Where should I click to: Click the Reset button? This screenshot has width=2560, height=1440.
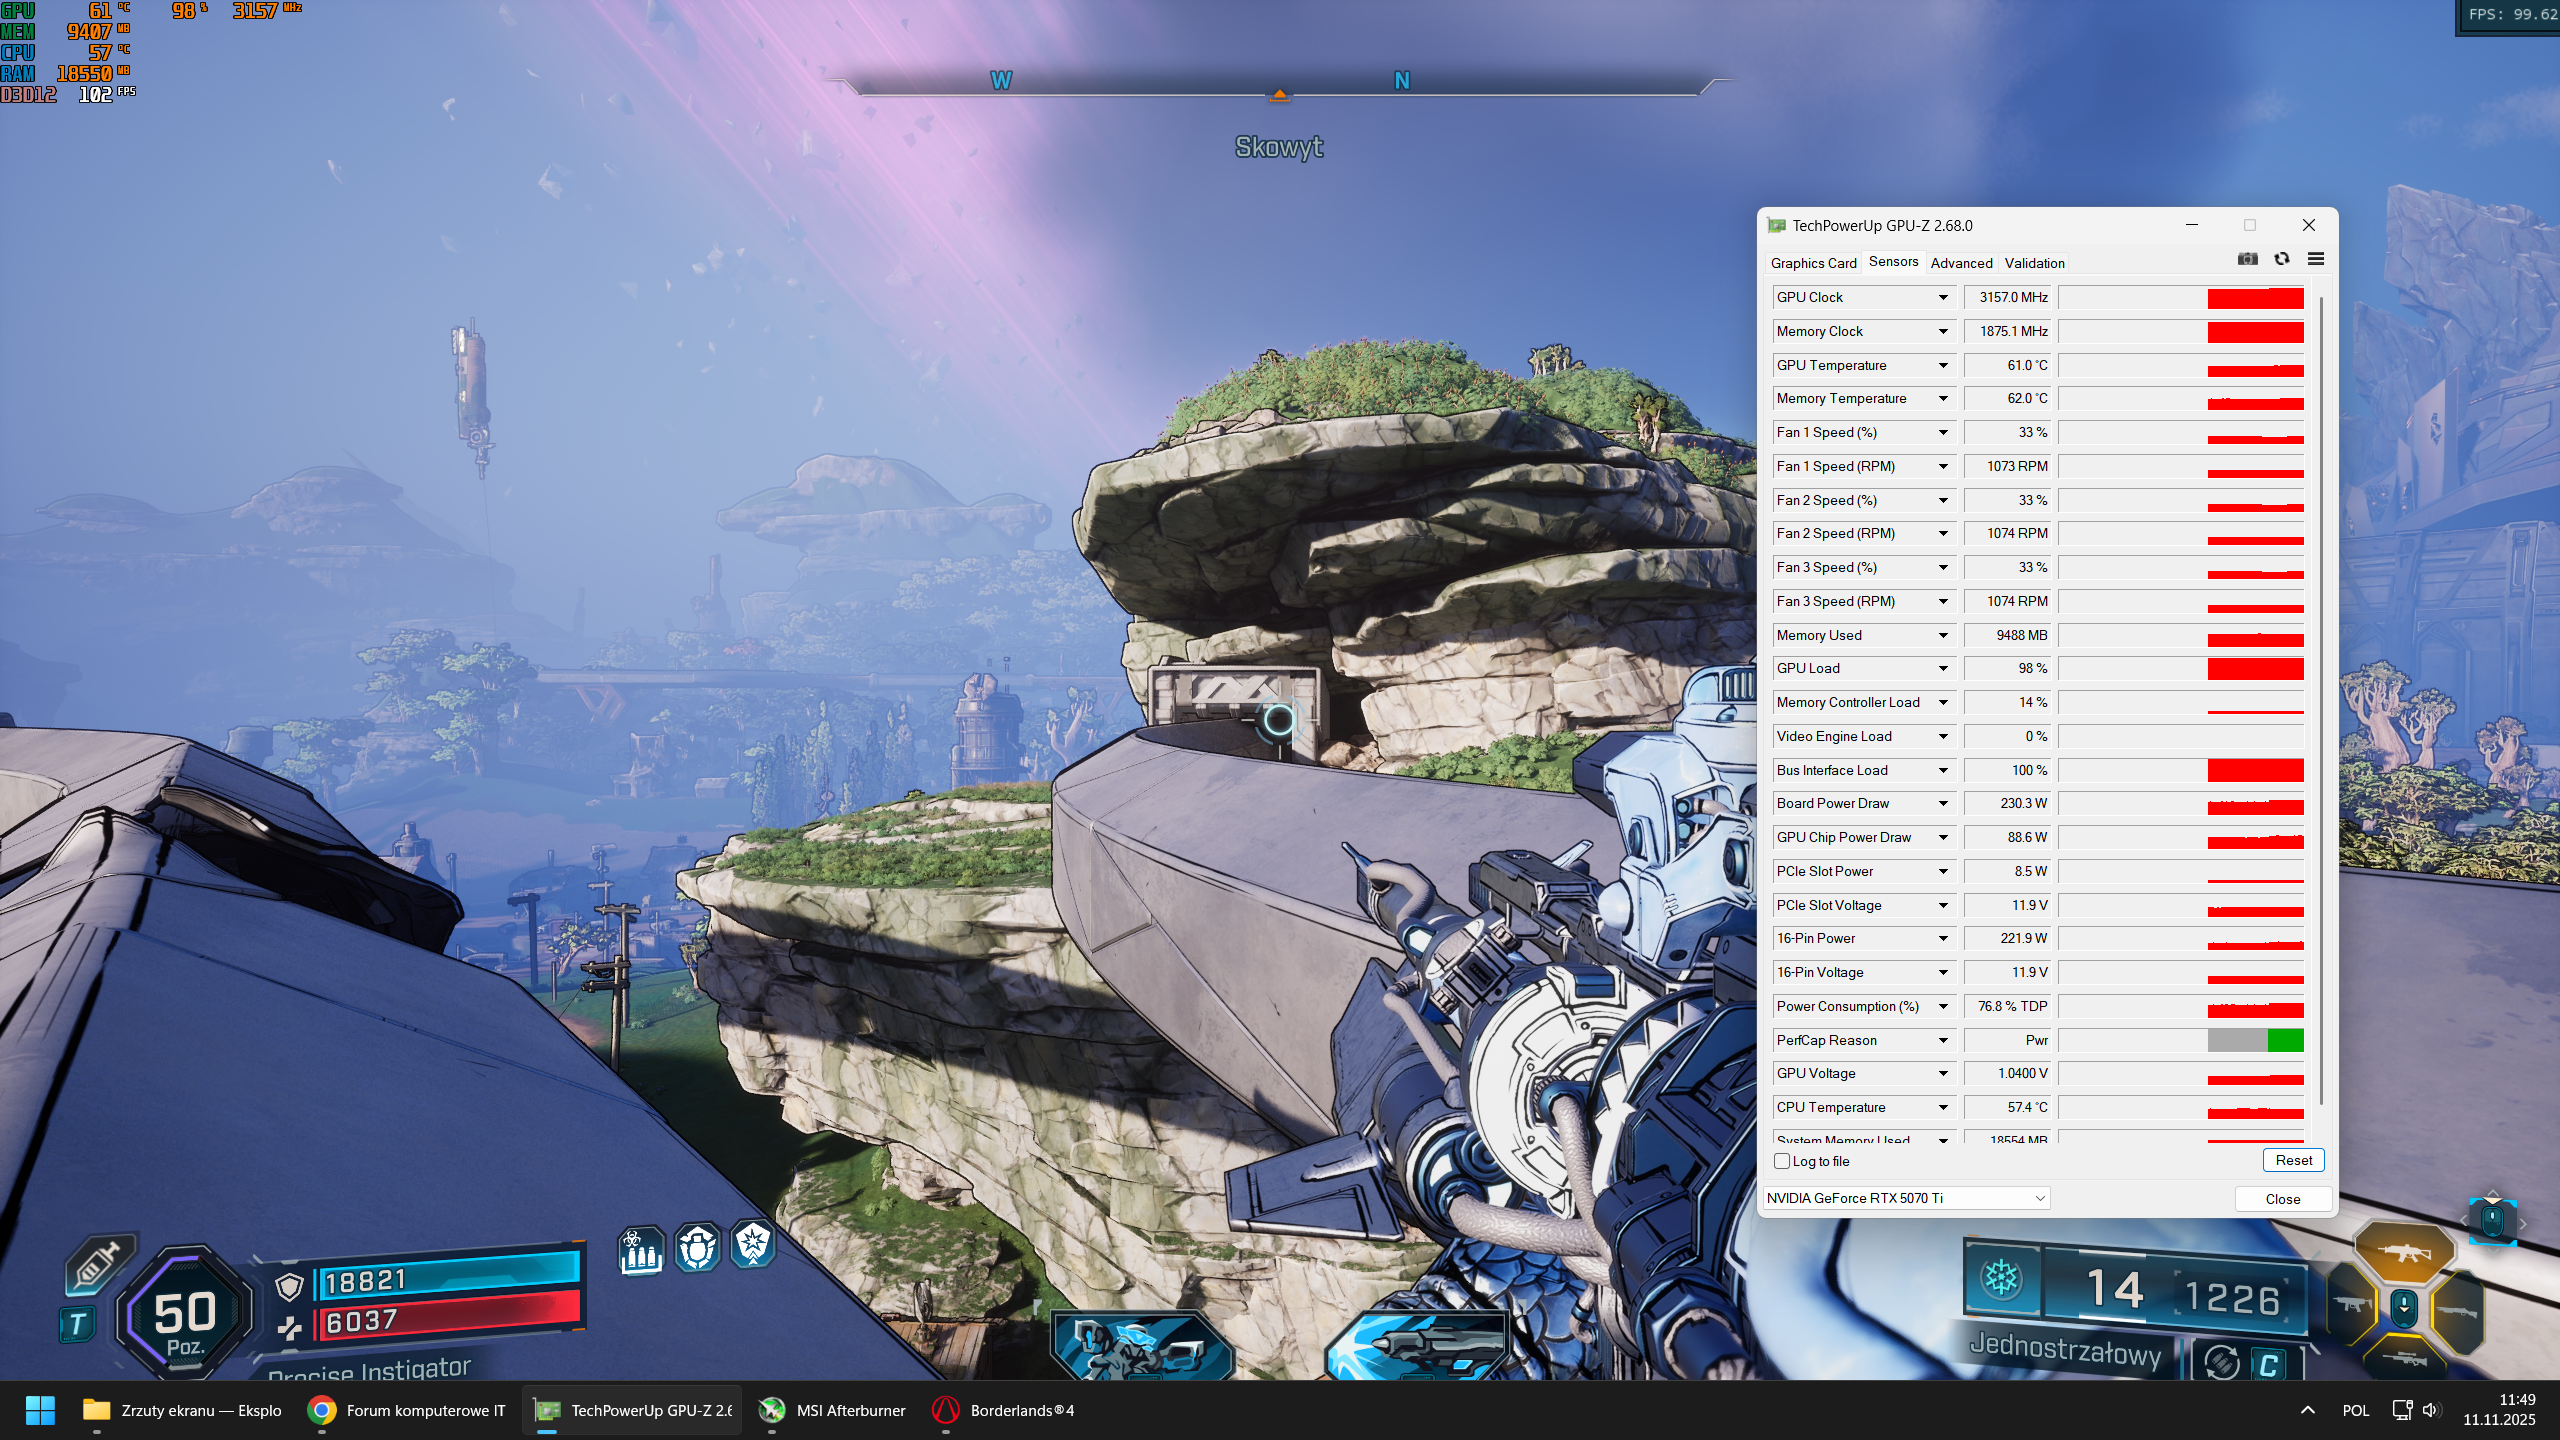pos(2293,1160)
